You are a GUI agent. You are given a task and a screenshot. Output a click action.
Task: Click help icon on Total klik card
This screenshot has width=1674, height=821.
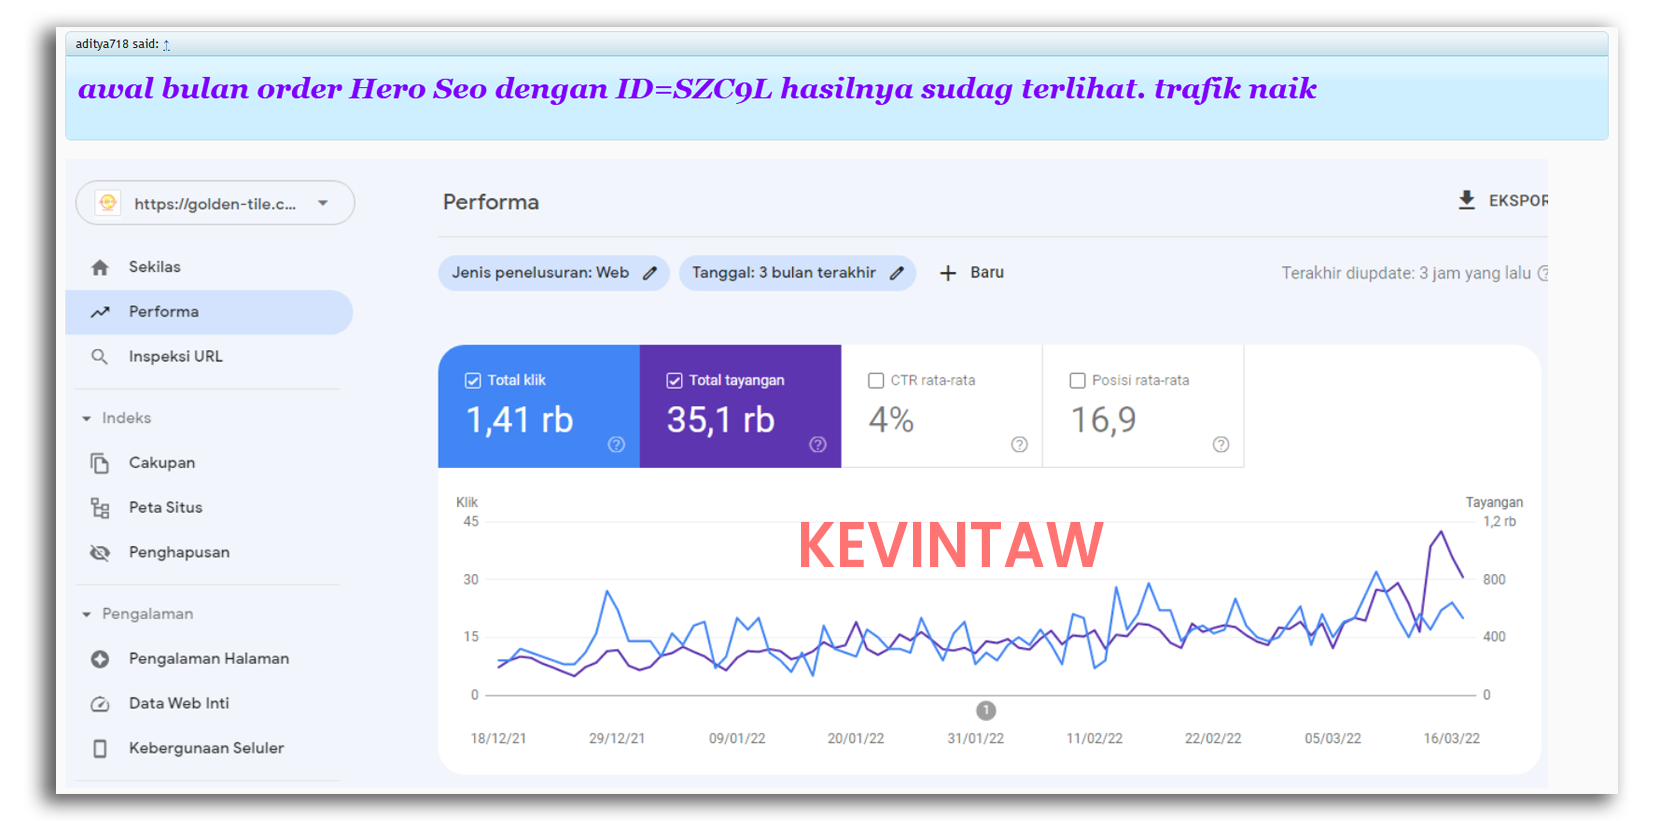pyautogui.click(x=616, y=444)
